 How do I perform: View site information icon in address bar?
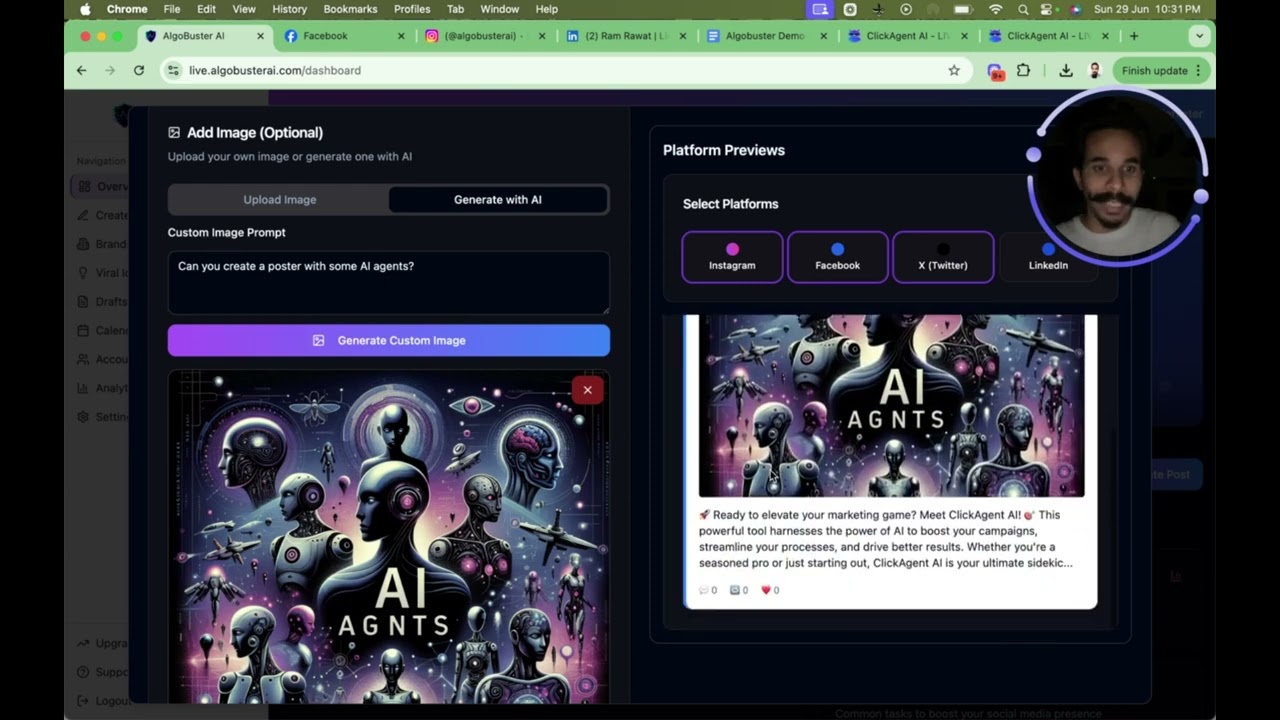174,70
